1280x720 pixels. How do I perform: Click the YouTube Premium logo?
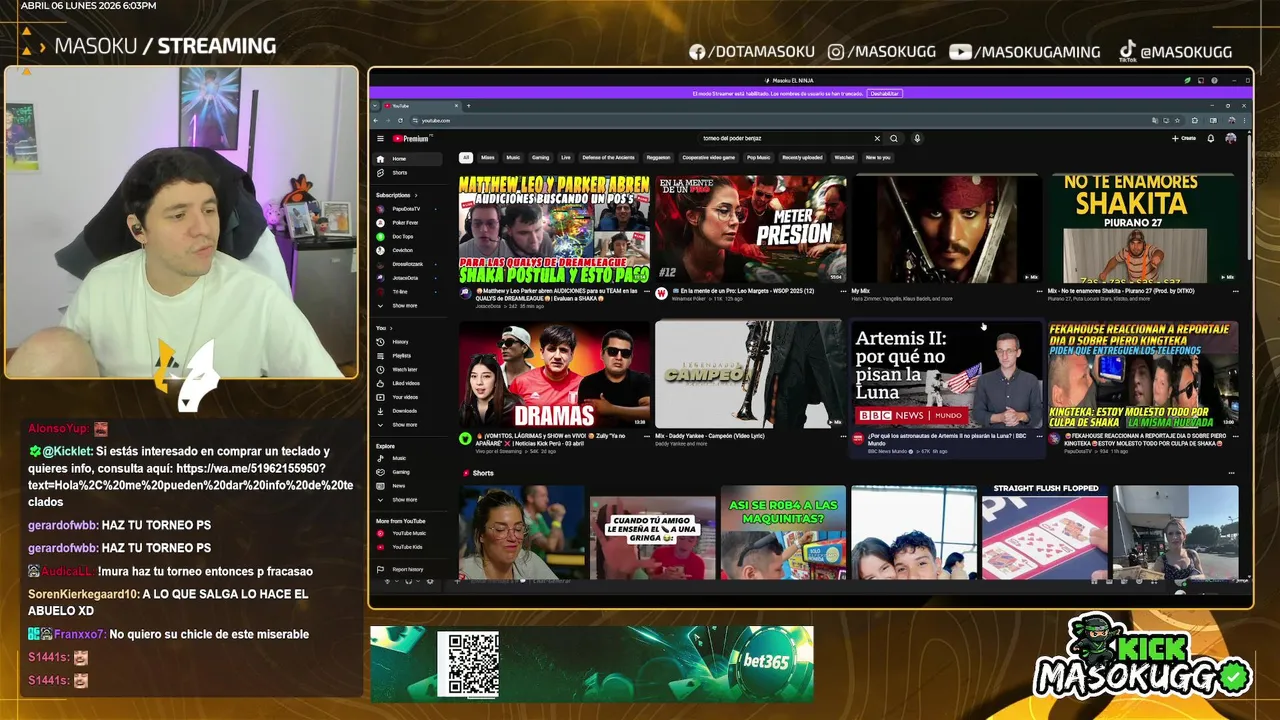coord(411,139)
